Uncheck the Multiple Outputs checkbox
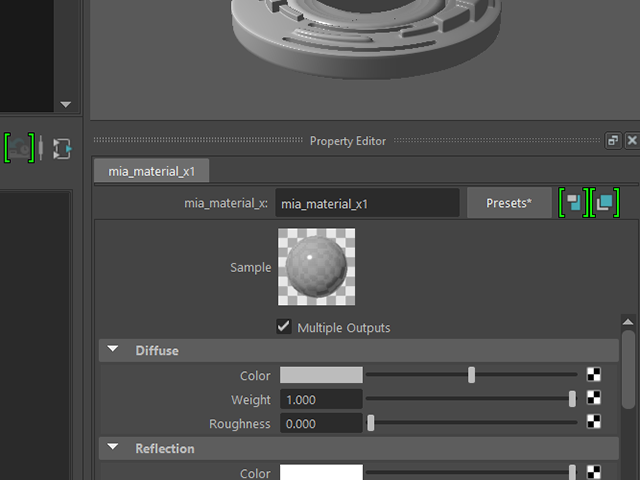The image size is (640, 480). coord(284,327)
